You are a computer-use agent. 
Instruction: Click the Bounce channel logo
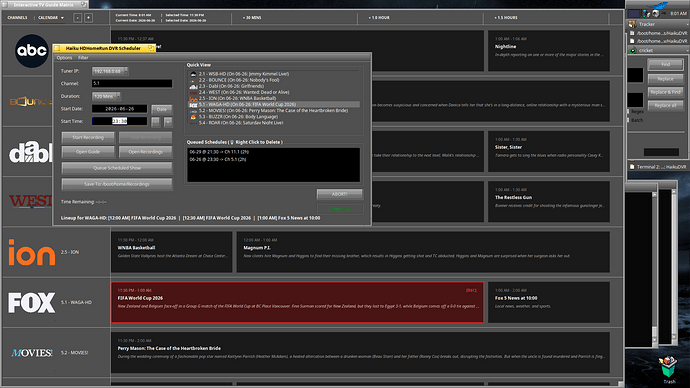(x=31, y=102)
